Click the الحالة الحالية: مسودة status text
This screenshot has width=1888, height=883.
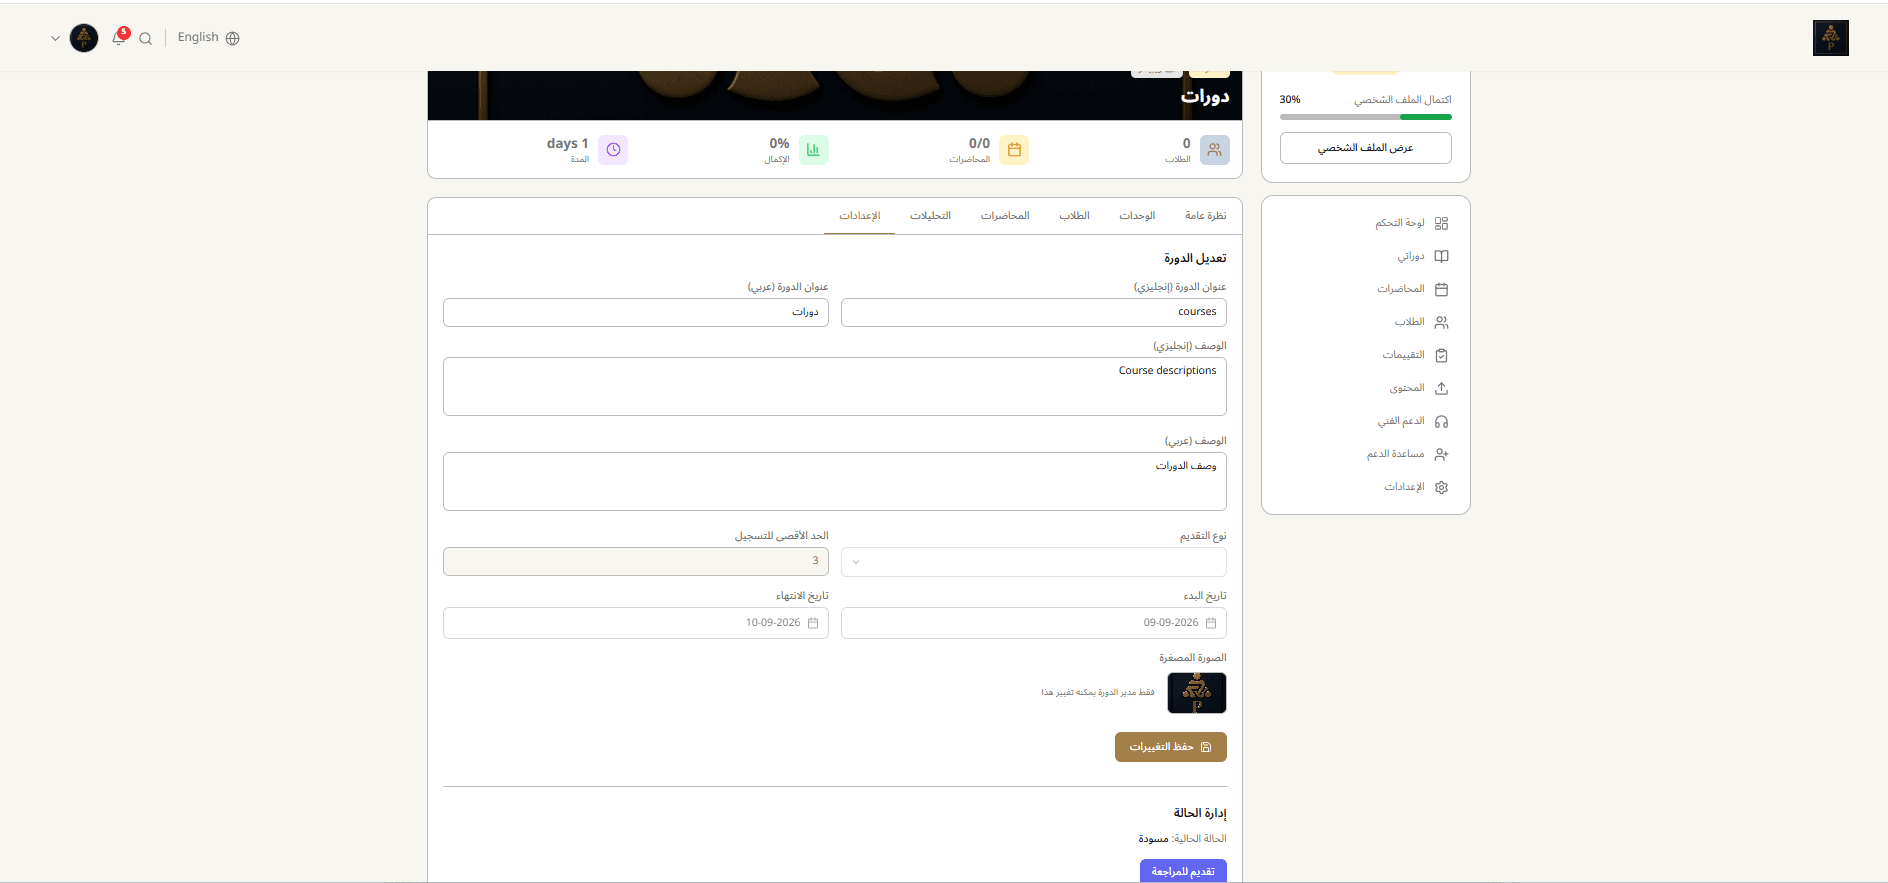coord(1182,839)
